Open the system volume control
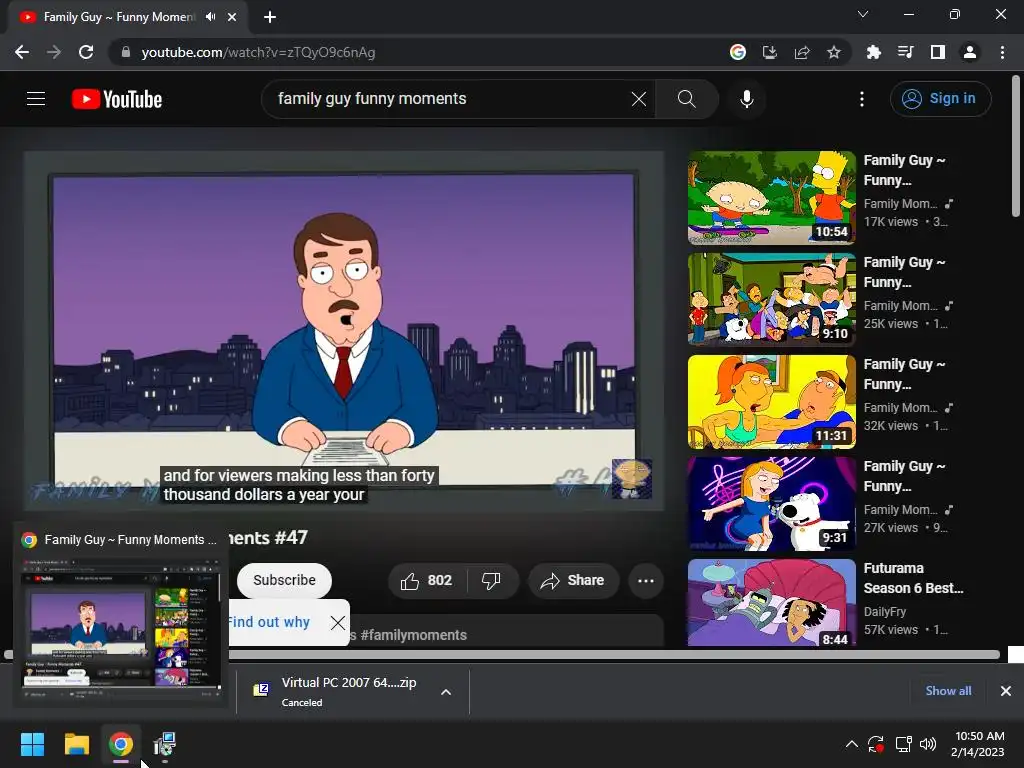This screenshot has width=1024, height=768. (927, 744)
